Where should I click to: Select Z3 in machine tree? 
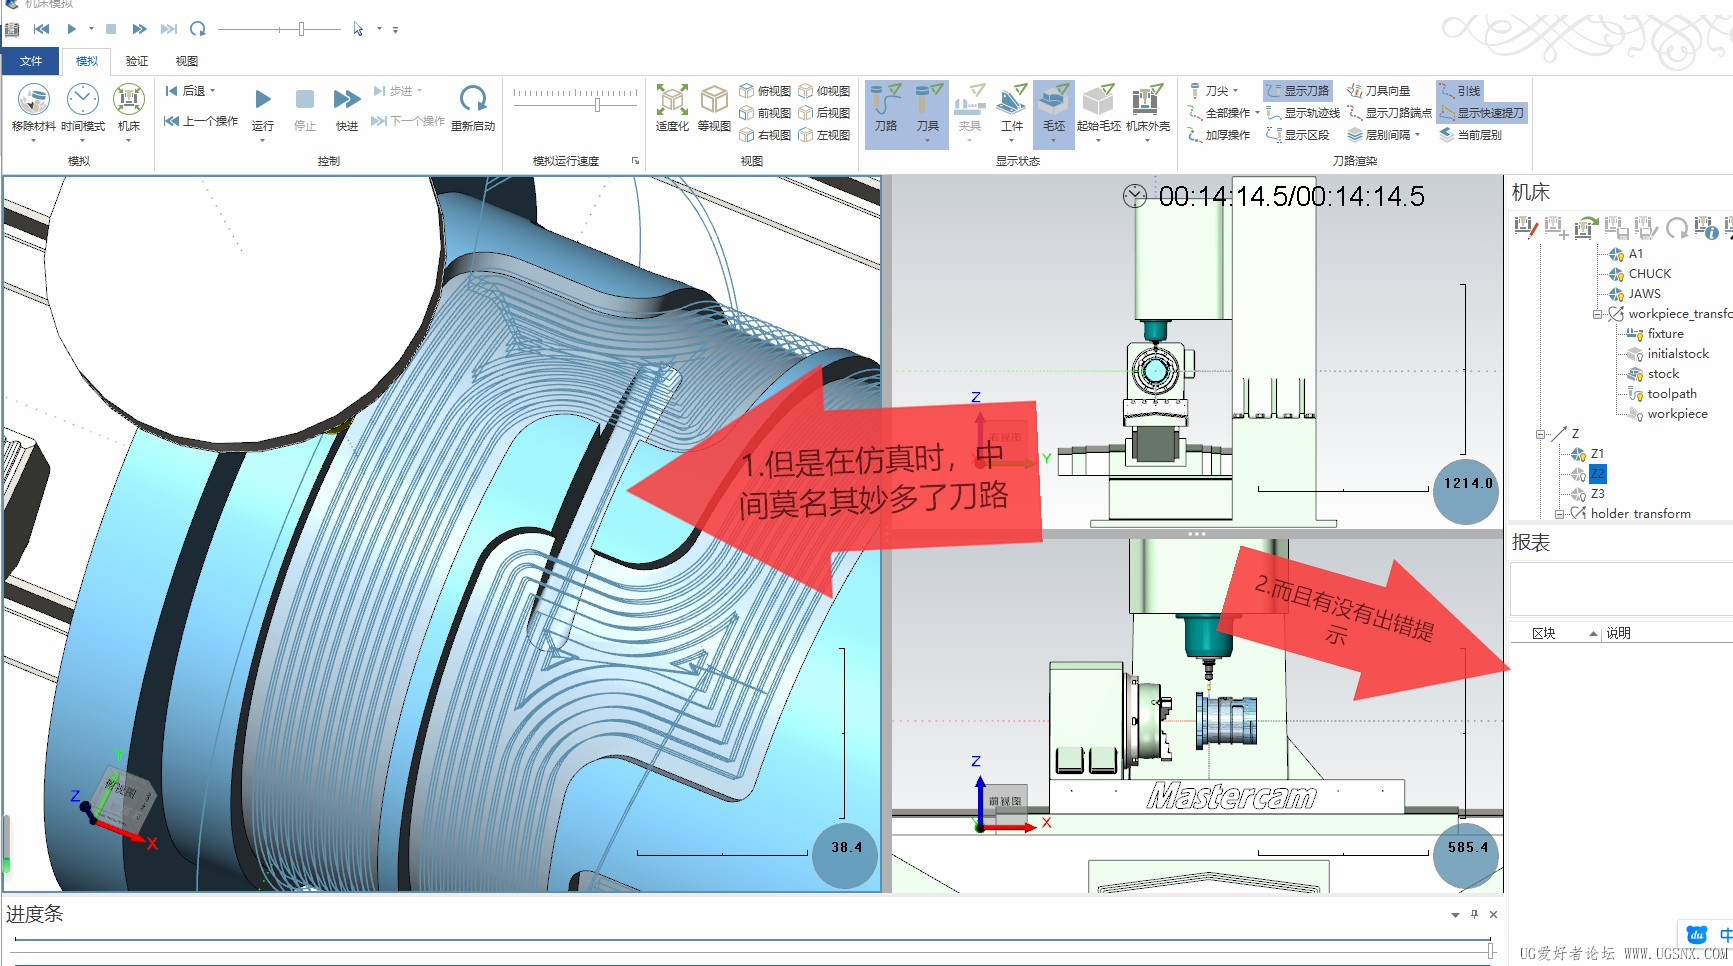[x=1597, y=494]
